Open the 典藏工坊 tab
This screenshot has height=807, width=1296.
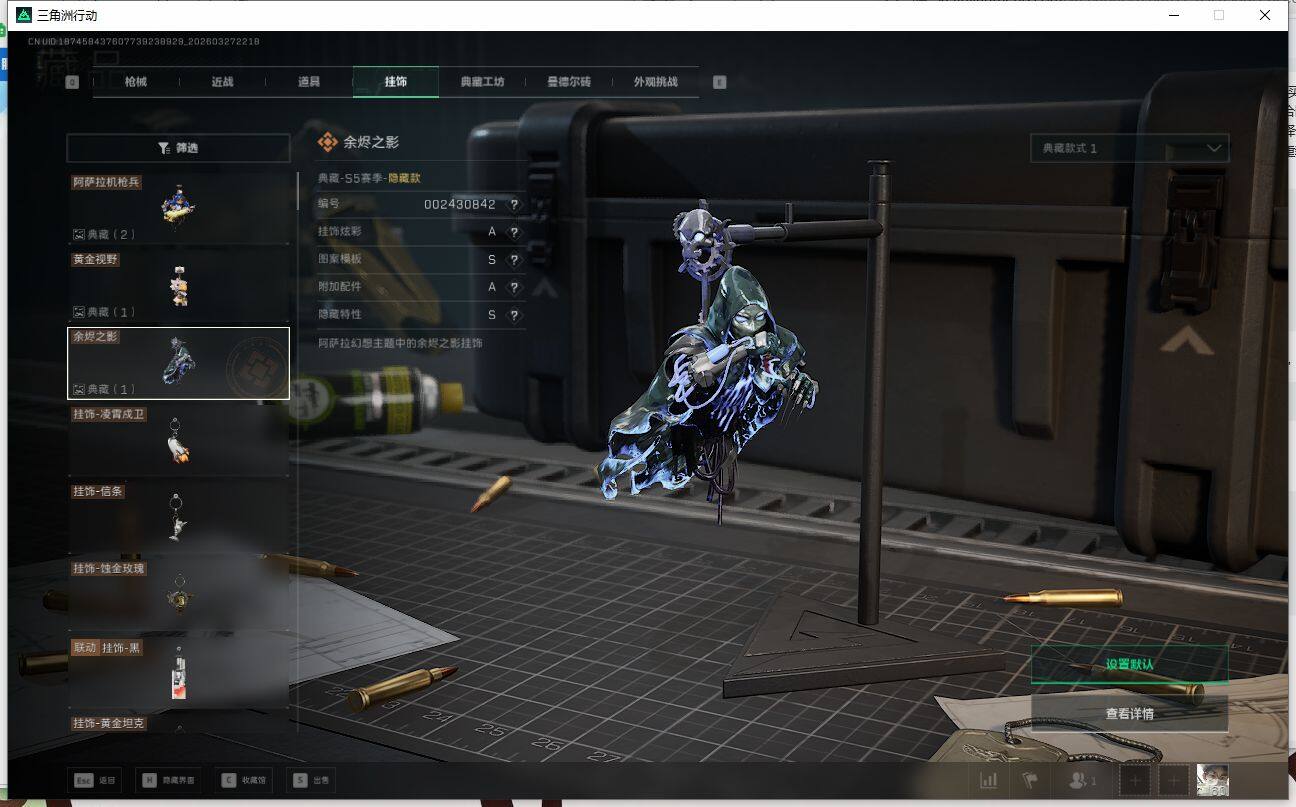click(x=482, y=82)
